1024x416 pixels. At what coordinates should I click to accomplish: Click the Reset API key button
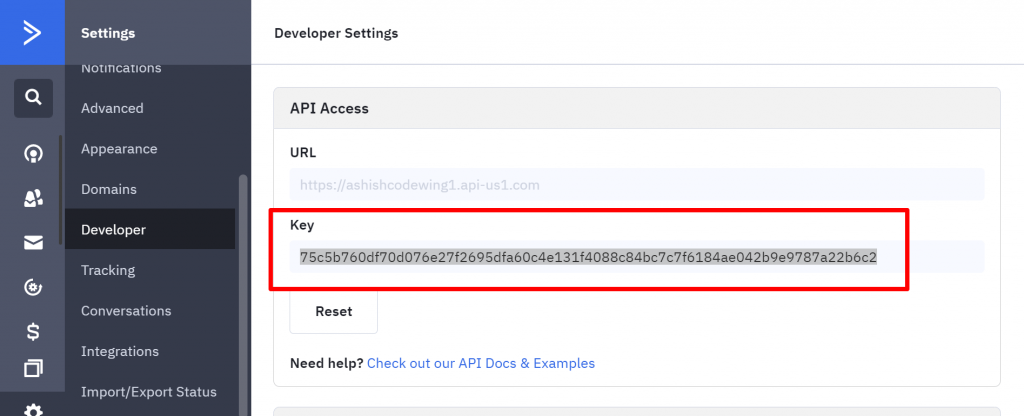point(333,311)
